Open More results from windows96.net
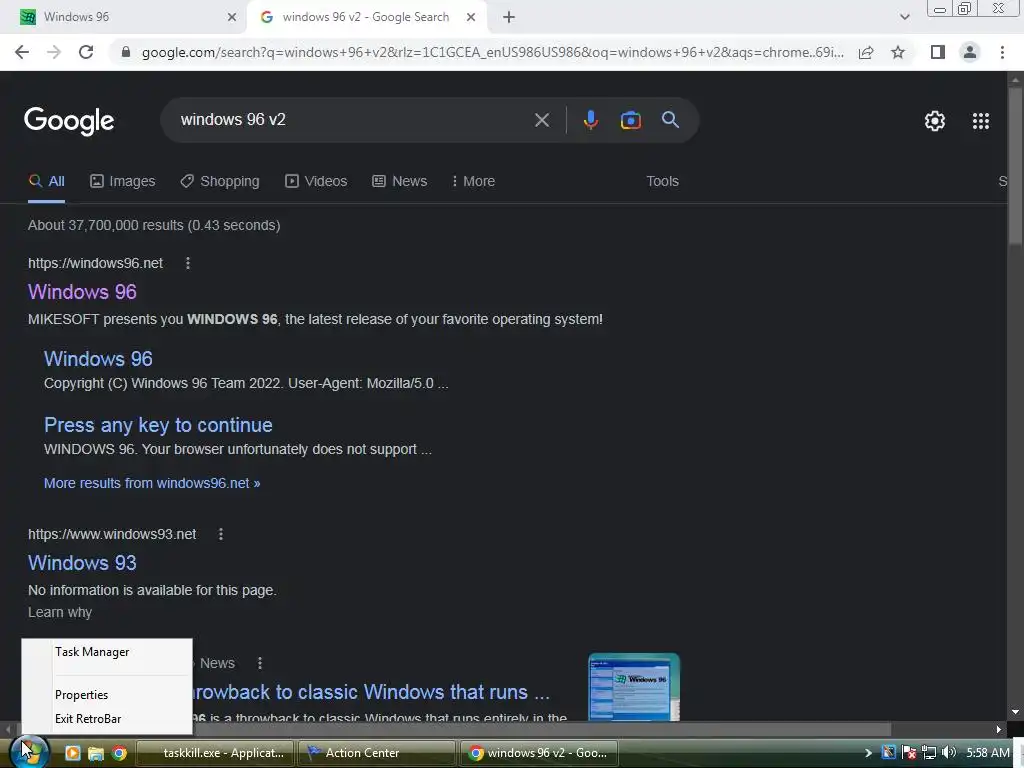Screen dimensions: 1024x768 pyautogui.click(x=152, y=483)
